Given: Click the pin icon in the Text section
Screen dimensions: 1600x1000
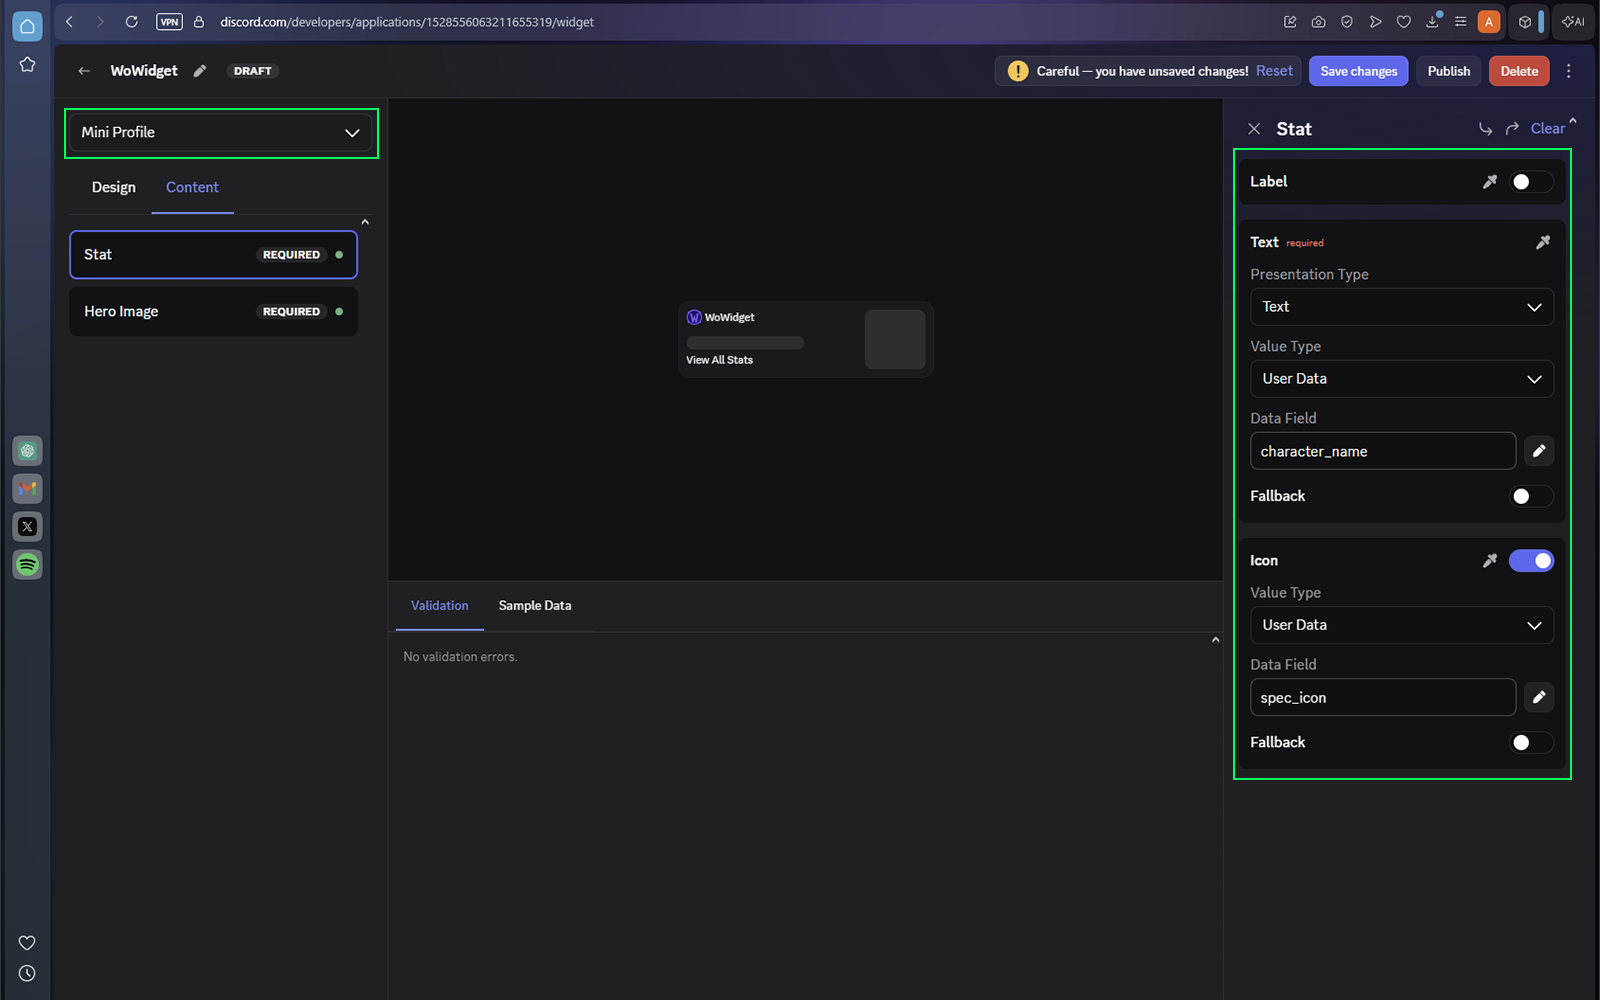Looking at the screenshot, I should pos(1543,242).
